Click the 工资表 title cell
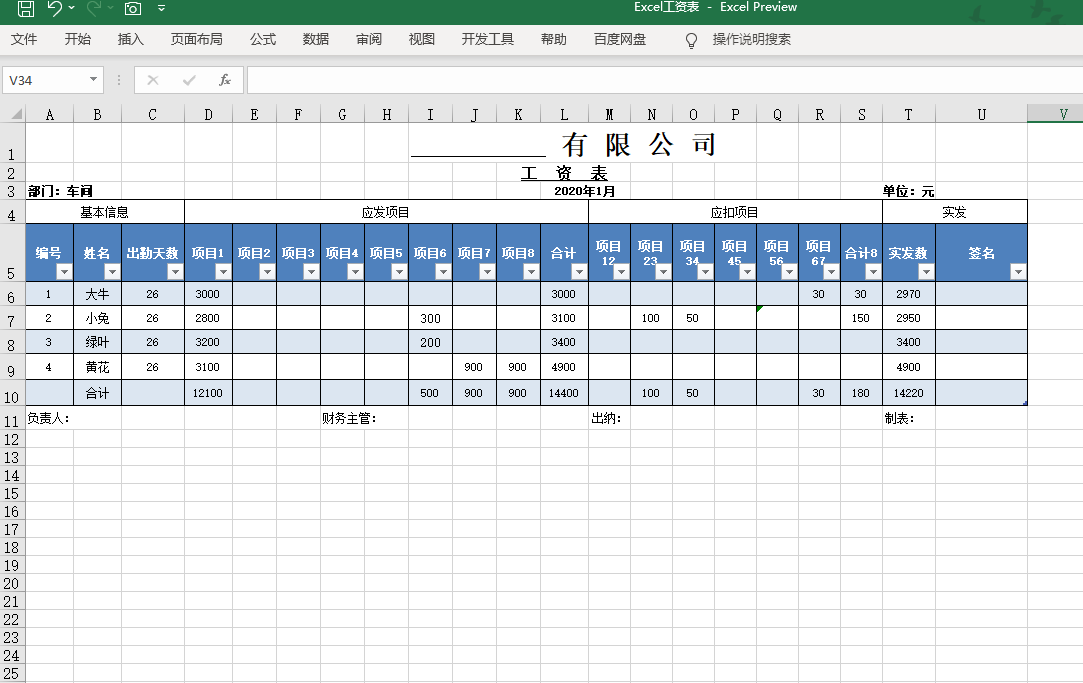Viewport: 1083px width, 683px height. pos(564,173)
